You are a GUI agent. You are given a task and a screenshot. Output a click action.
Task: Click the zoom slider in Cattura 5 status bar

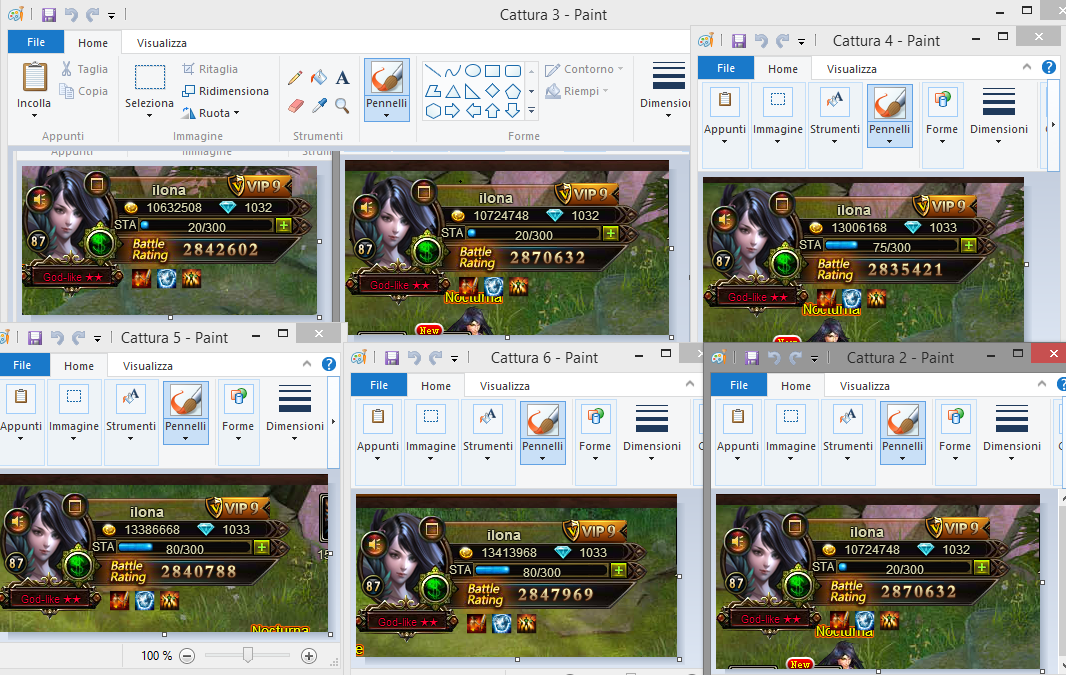(x=248, y=656)
